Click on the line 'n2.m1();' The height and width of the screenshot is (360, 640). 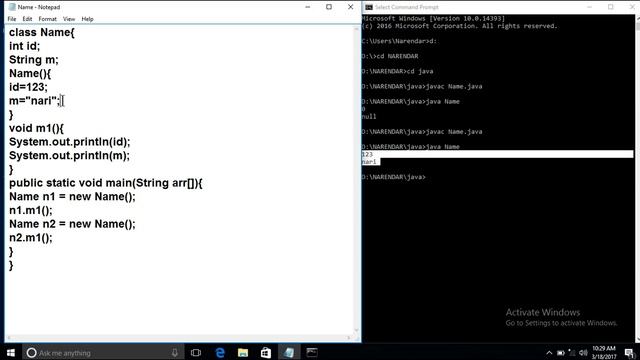click(31, 238)
